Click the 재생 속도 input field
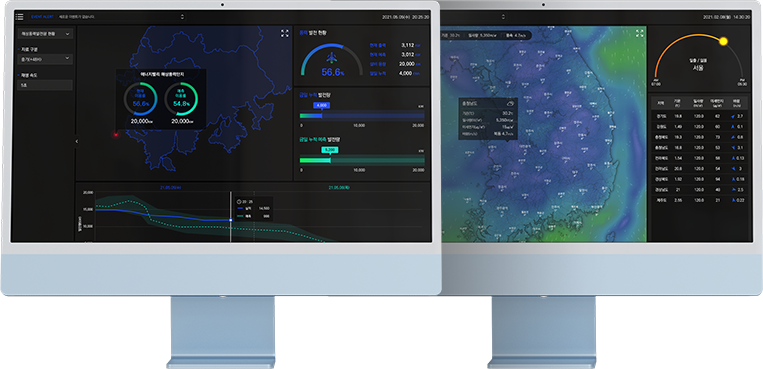The height and width of the screenshot is (369, 763). tap(45, 85)
